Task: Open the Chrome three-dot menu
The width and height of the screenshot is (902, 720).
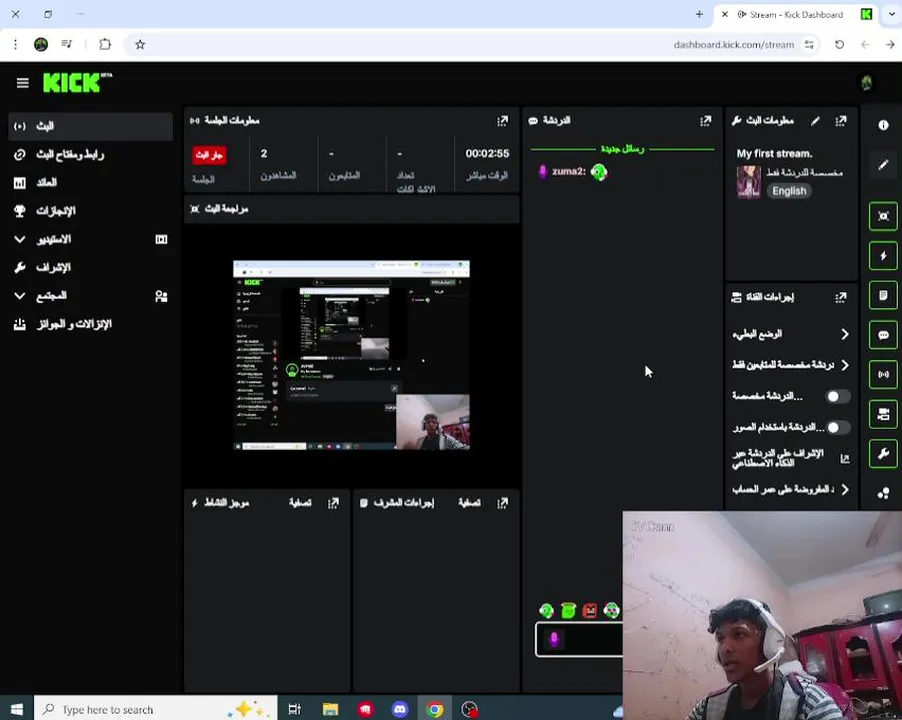Action: click(x=16, y=44)
